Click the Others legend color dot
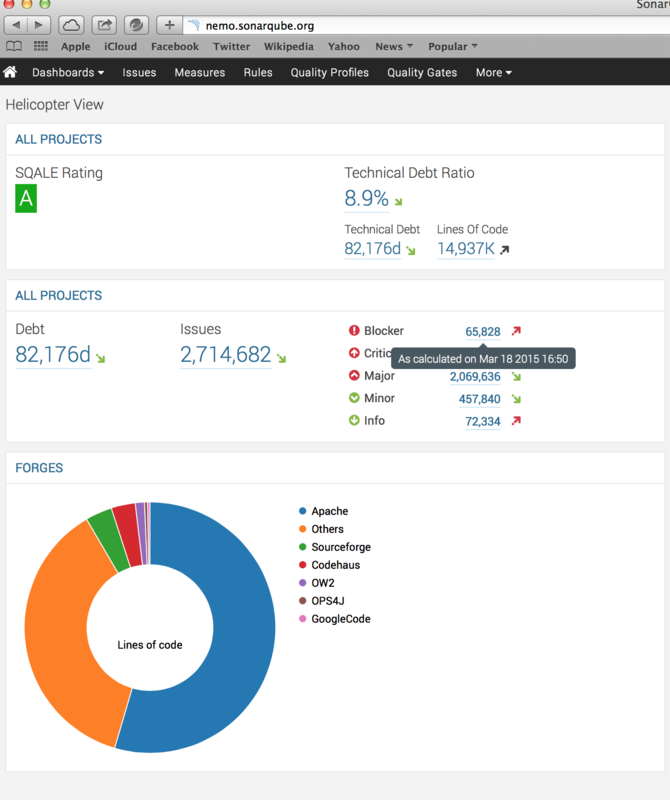This screenshot has width=670, height=800. click(303, 529)
